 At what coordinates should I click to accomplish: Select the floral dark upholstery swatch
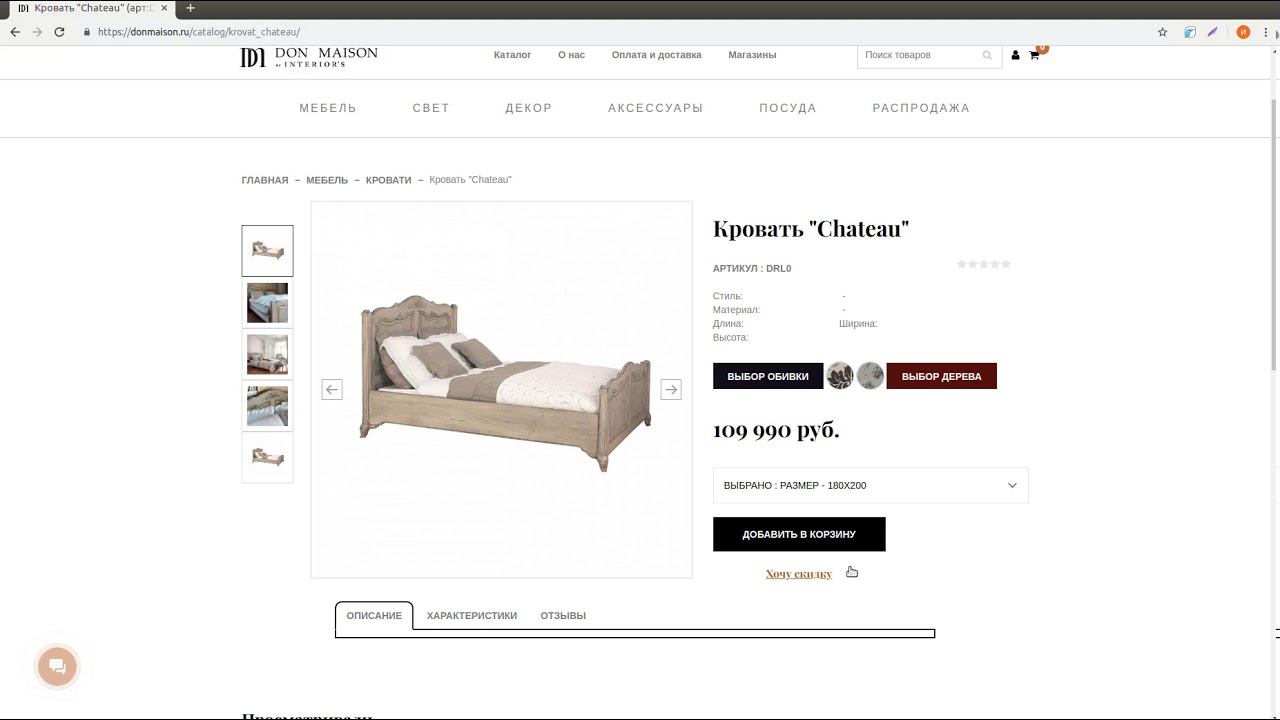click(x=840, y=376)
